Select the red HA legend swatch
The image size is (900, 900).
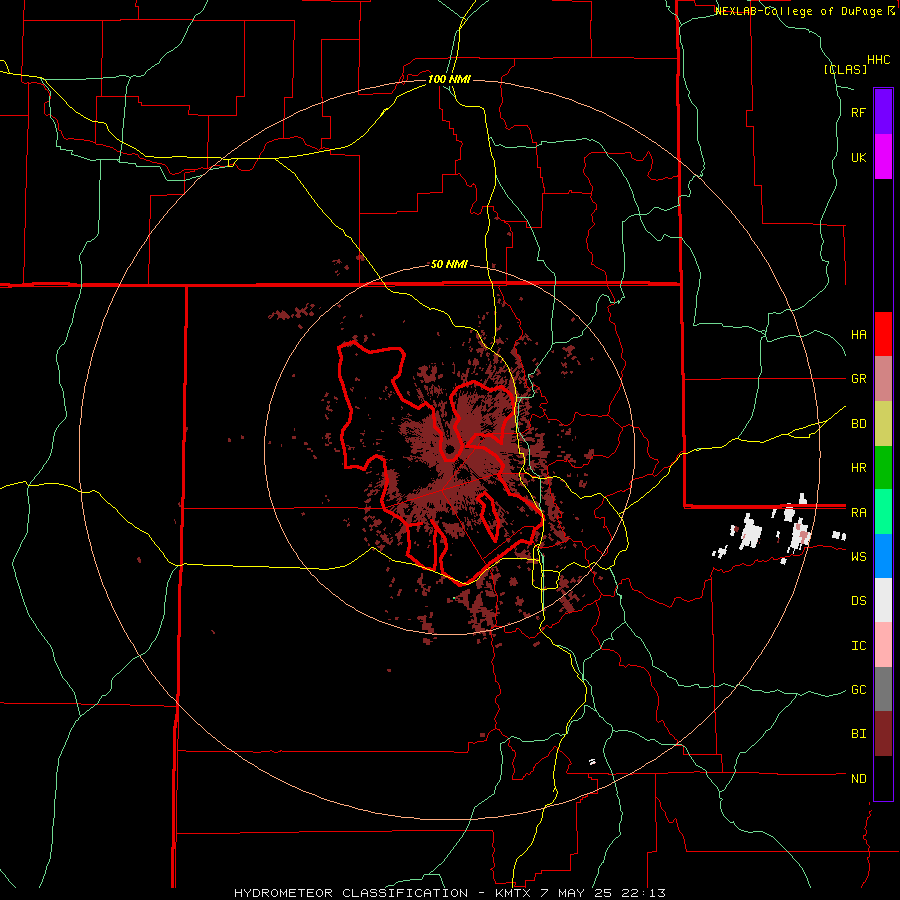[883, 334]
